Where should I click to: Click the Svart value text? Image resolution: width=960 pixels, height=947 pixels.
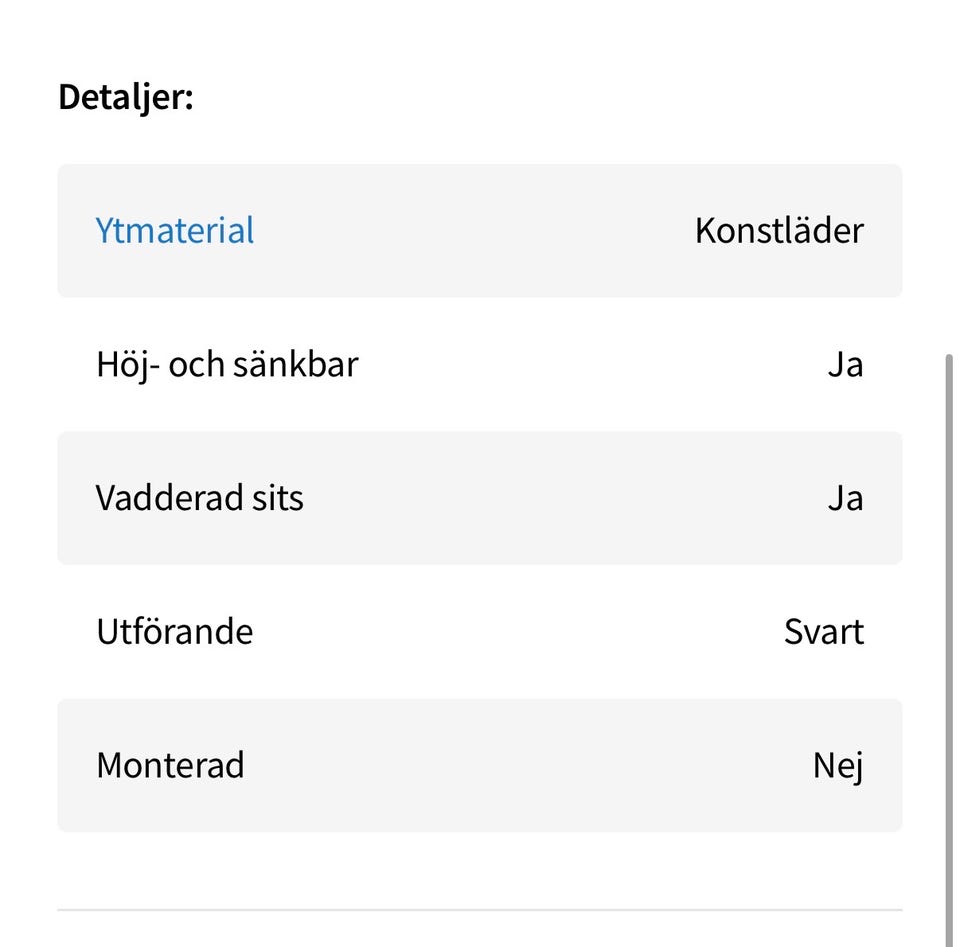[823, 632]
